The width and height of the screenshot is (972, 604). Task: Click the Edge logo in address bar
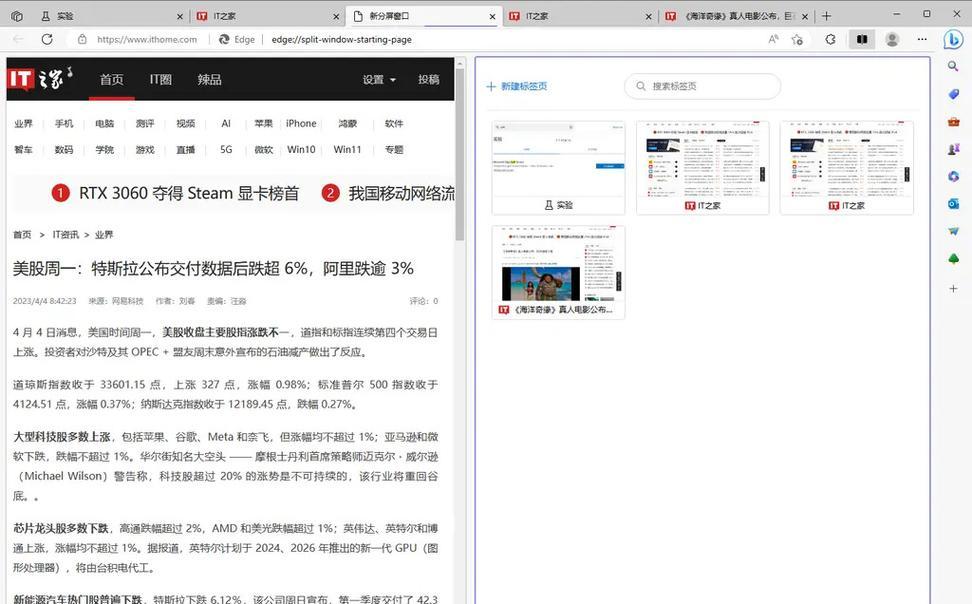click(x=224, y=39)
